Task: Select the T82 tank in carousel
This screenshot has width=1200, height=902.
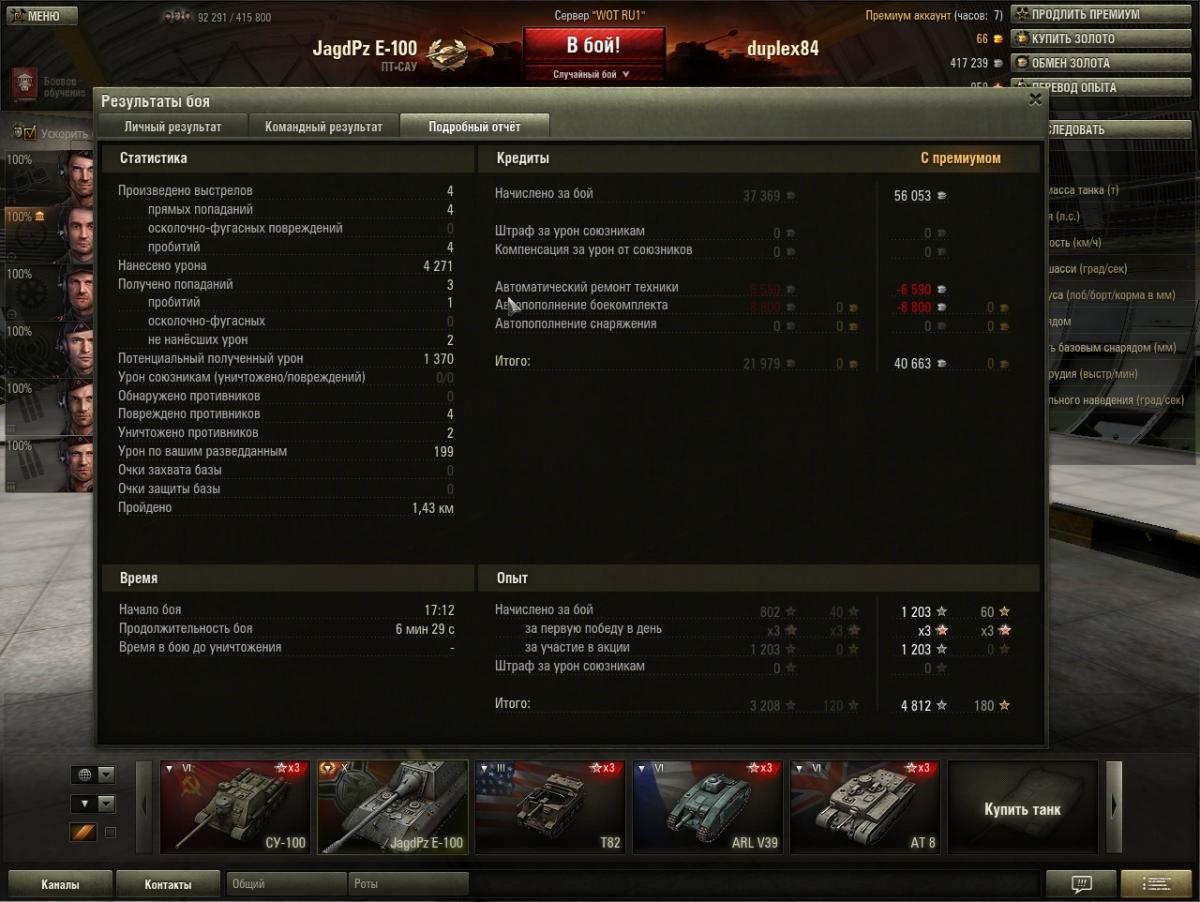Action: pos(550,807)
